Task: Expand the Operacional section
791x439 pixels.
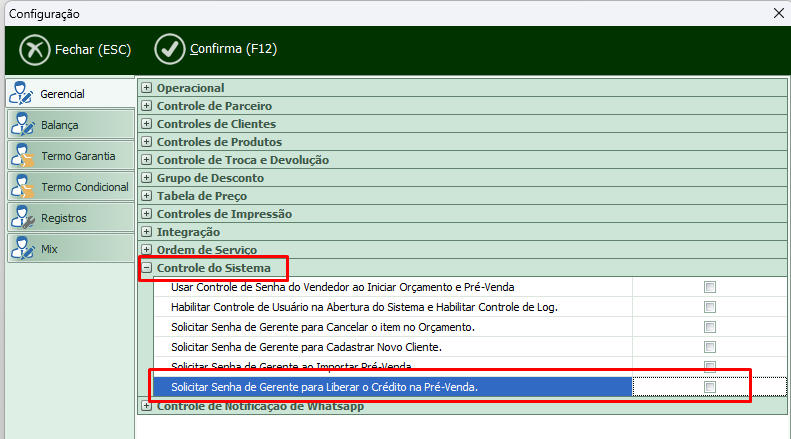Action: click(x=147, y=88)
